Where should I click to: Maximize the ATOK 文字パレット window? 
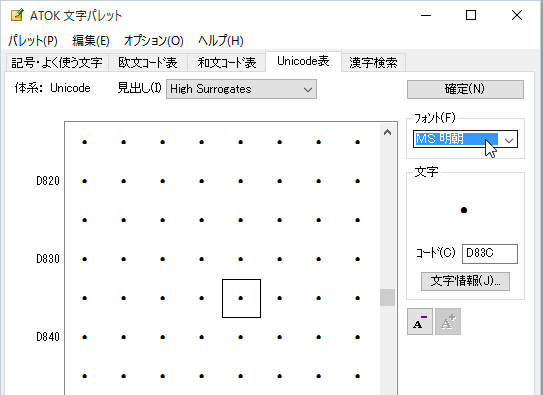tap(471, 15)
